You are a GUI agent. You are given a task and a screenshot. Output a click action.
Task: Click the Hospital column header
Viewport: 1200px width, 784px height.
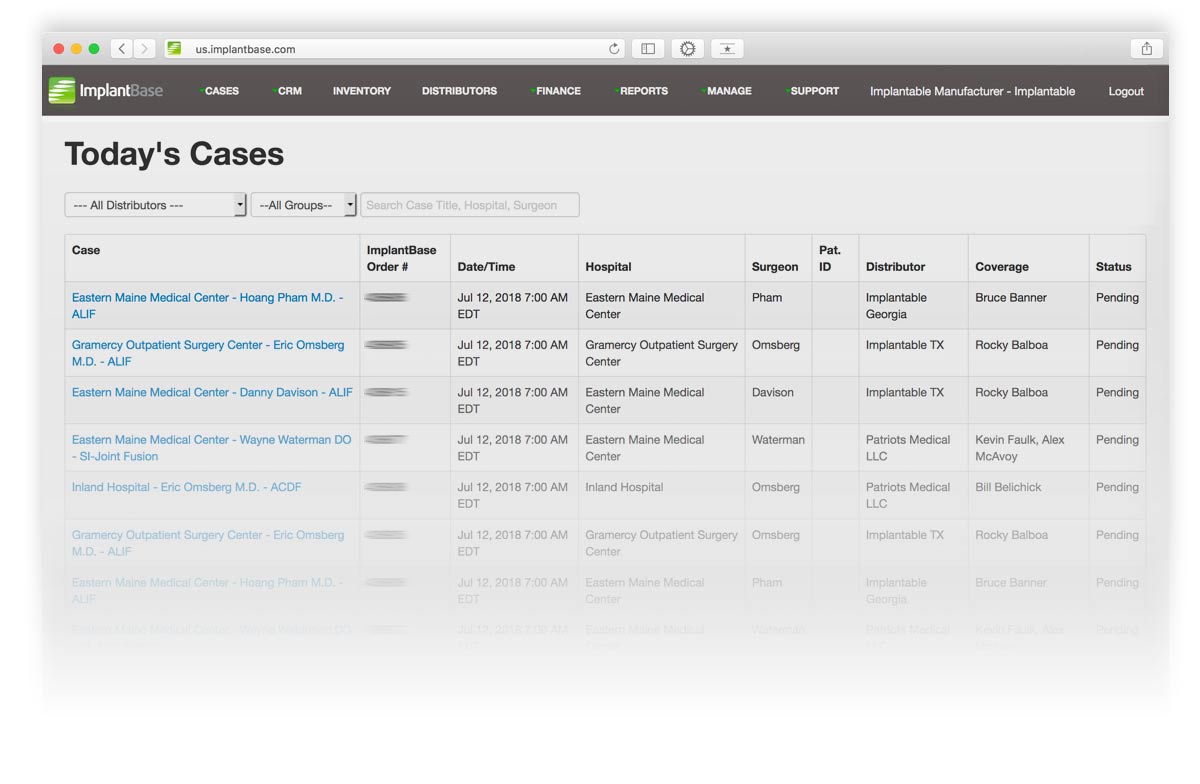pyautogui.click(x=608, y=267)
